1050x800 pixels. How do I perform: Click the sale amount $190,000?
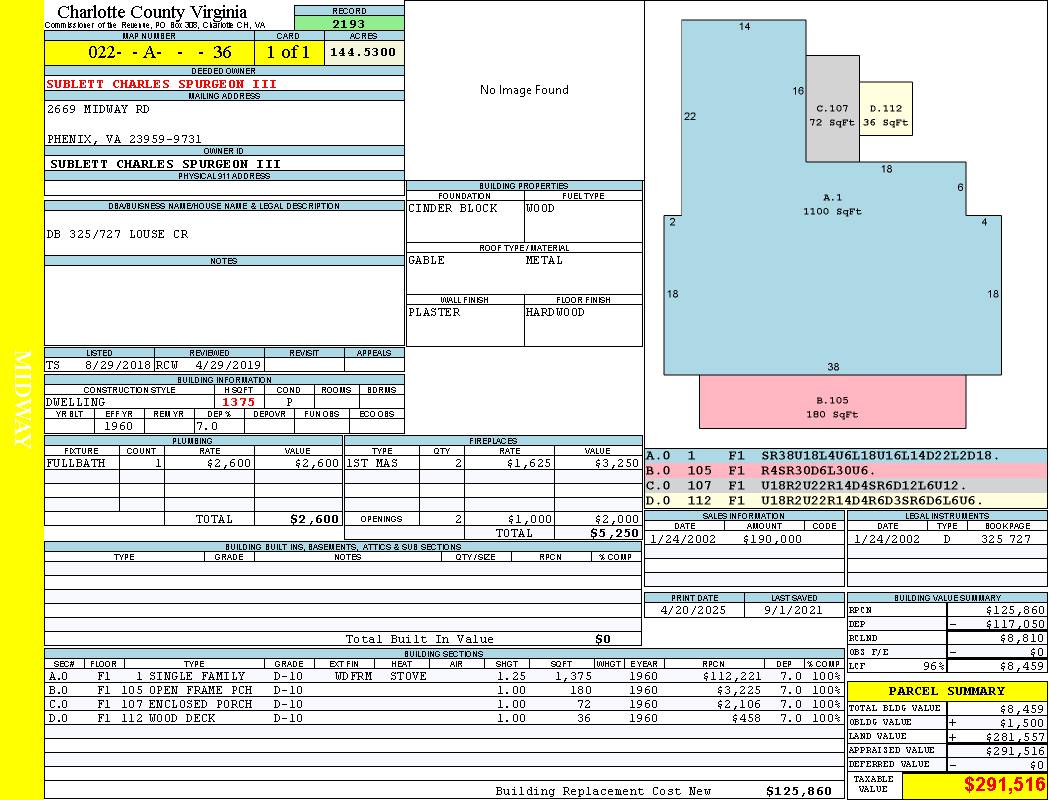pos(772,539)
